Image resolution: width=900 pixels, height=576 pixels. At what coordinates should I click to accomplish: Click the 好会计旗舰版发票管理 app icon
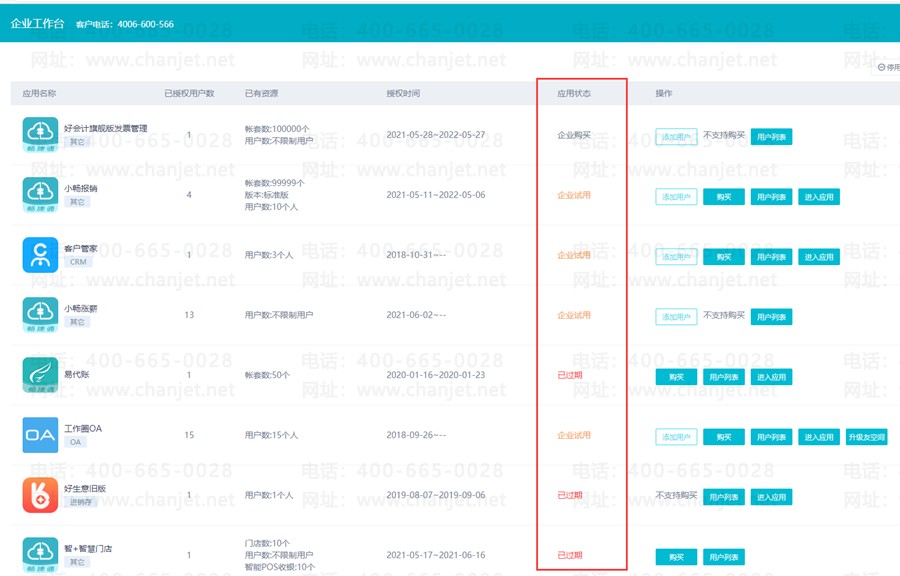[x=40, y=134]
